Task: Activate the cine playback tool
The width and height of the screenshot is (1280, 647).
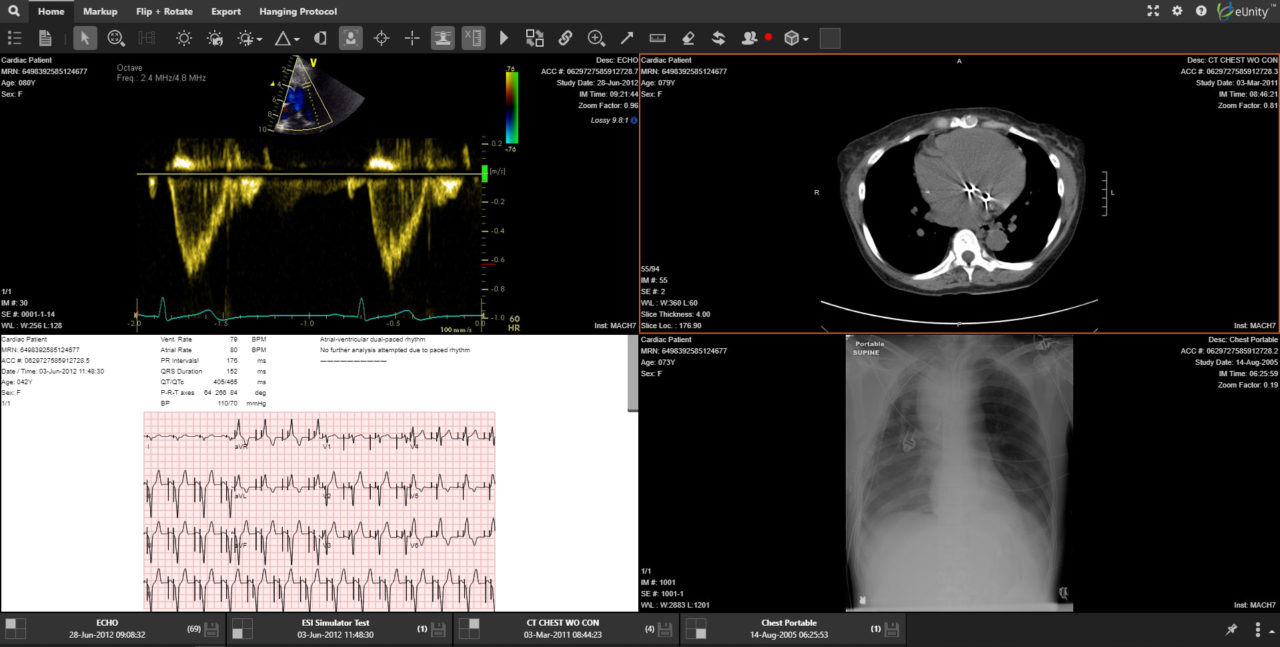Action: [x=502, y=38]
